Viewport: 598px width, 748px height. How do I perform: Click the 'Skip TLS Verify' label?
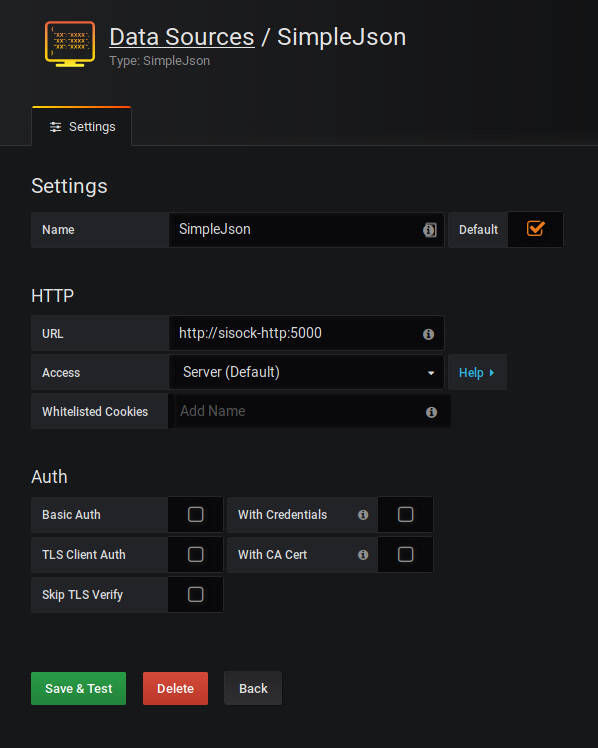[82, 595]
